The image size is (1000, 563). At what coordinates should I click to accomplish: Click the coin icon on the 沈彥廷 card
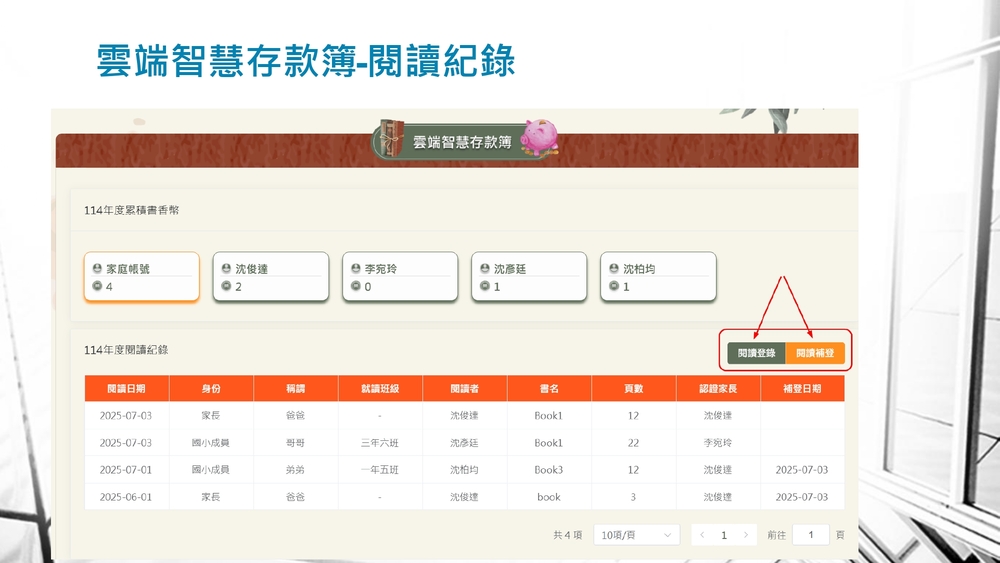pos(485,287)
